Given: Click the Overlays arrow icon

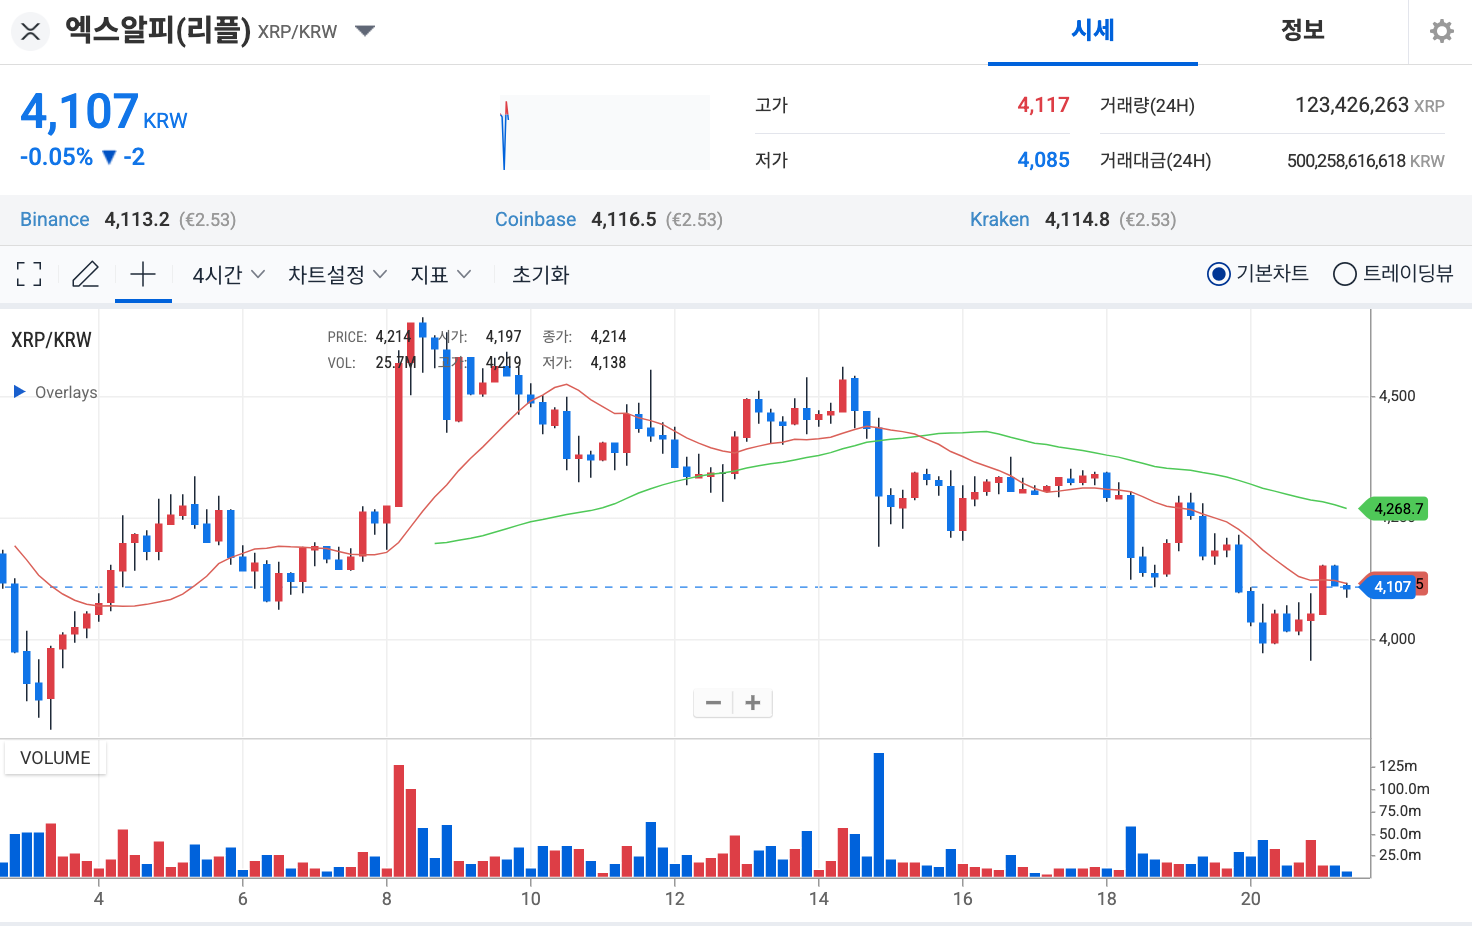Looking at the screenshot, I should tap(18, 392).
